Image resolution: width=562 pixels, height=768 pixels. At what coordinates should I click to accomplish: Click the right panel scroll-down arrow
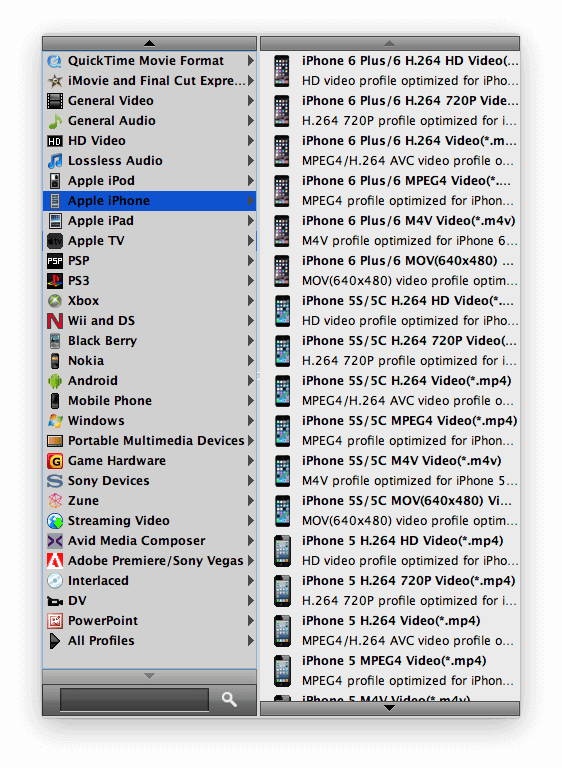coord(390,708)
